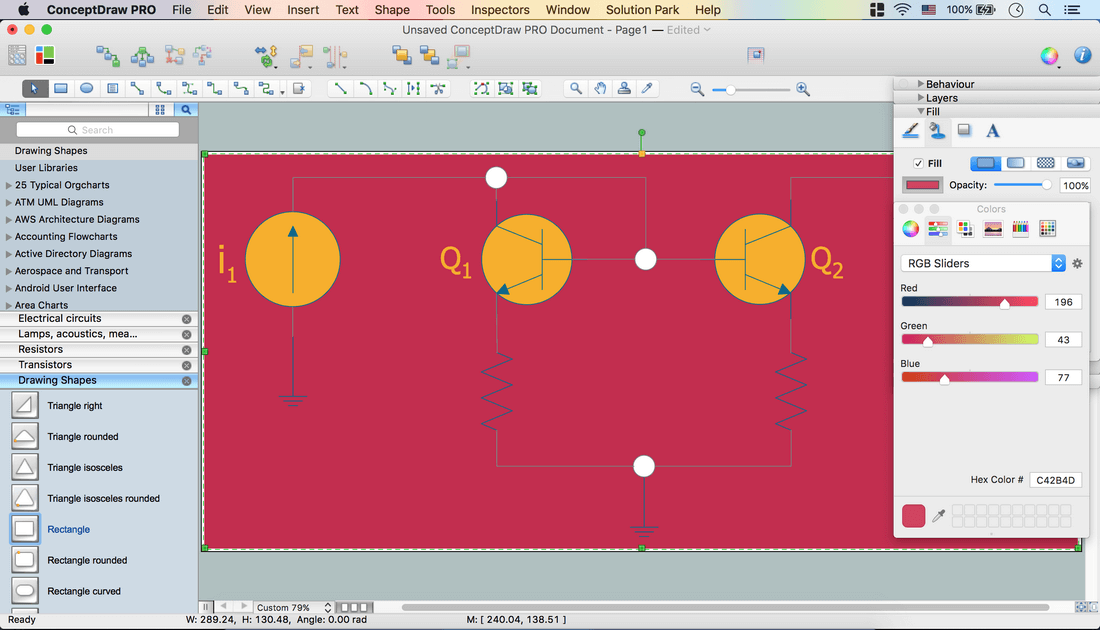The width and height of the screenshot is (1100, 630).
Task: Activate the hand pan tool
Action: click(x=600, y=88)
